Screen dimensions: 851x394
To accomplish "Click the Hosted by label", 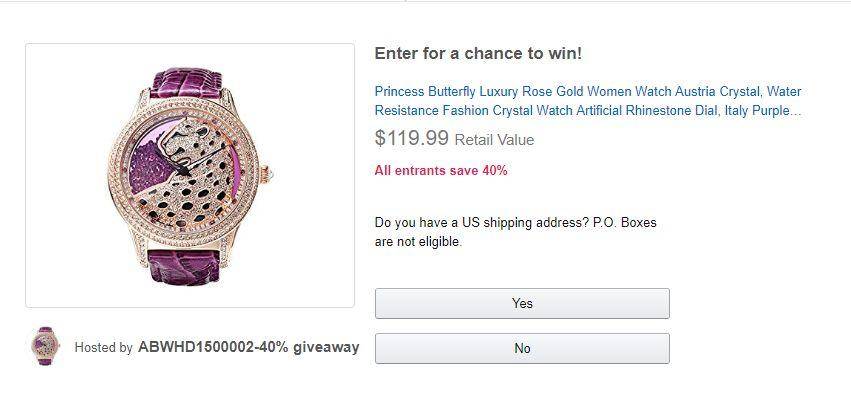I will click(103, 347).
